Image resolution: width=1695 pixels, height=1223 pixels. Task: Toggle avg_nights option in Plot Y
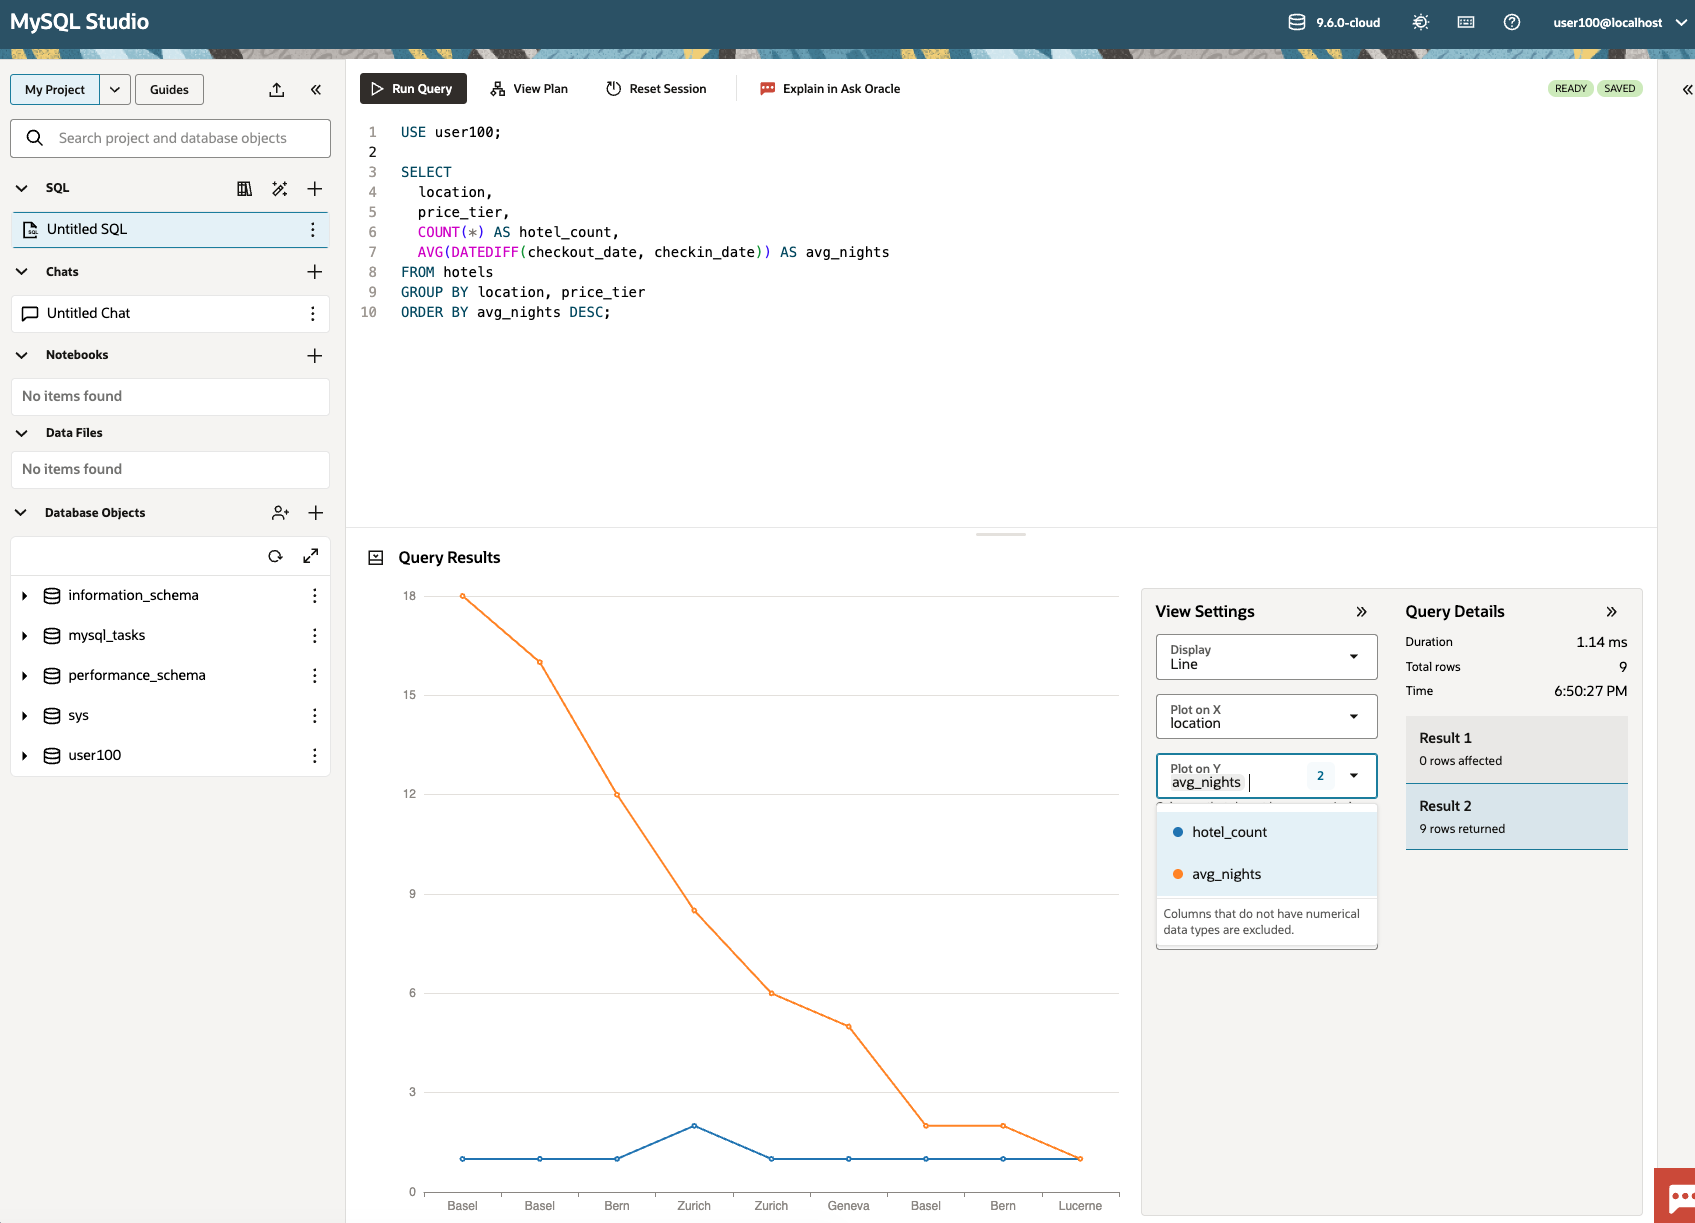1266,874
